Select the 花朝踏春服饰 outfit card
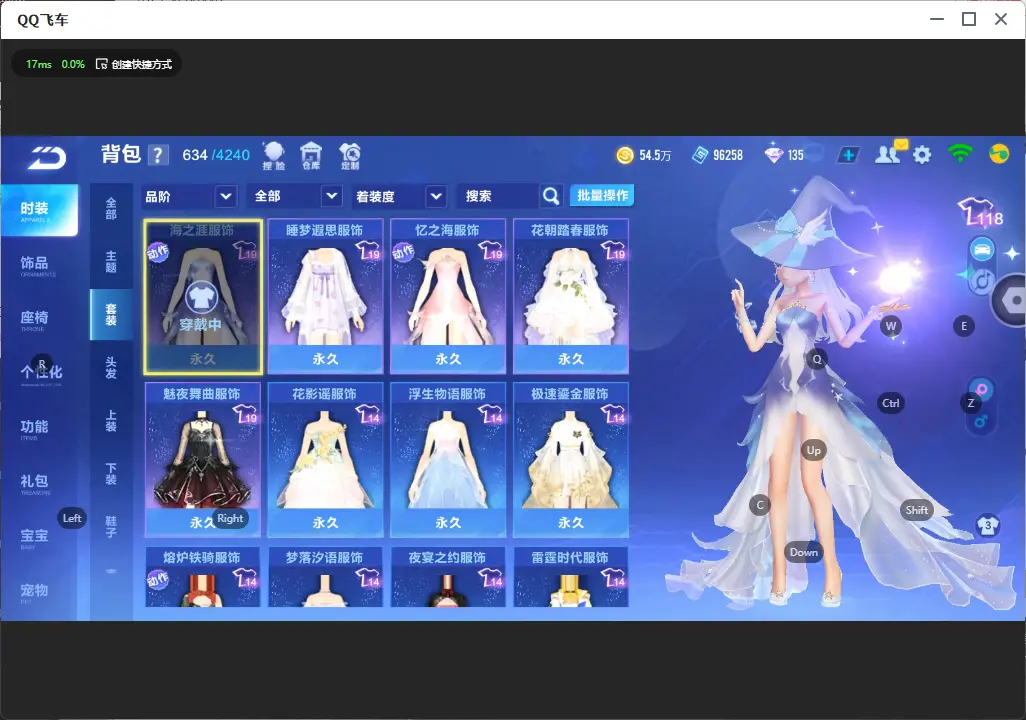 [571, 297]
